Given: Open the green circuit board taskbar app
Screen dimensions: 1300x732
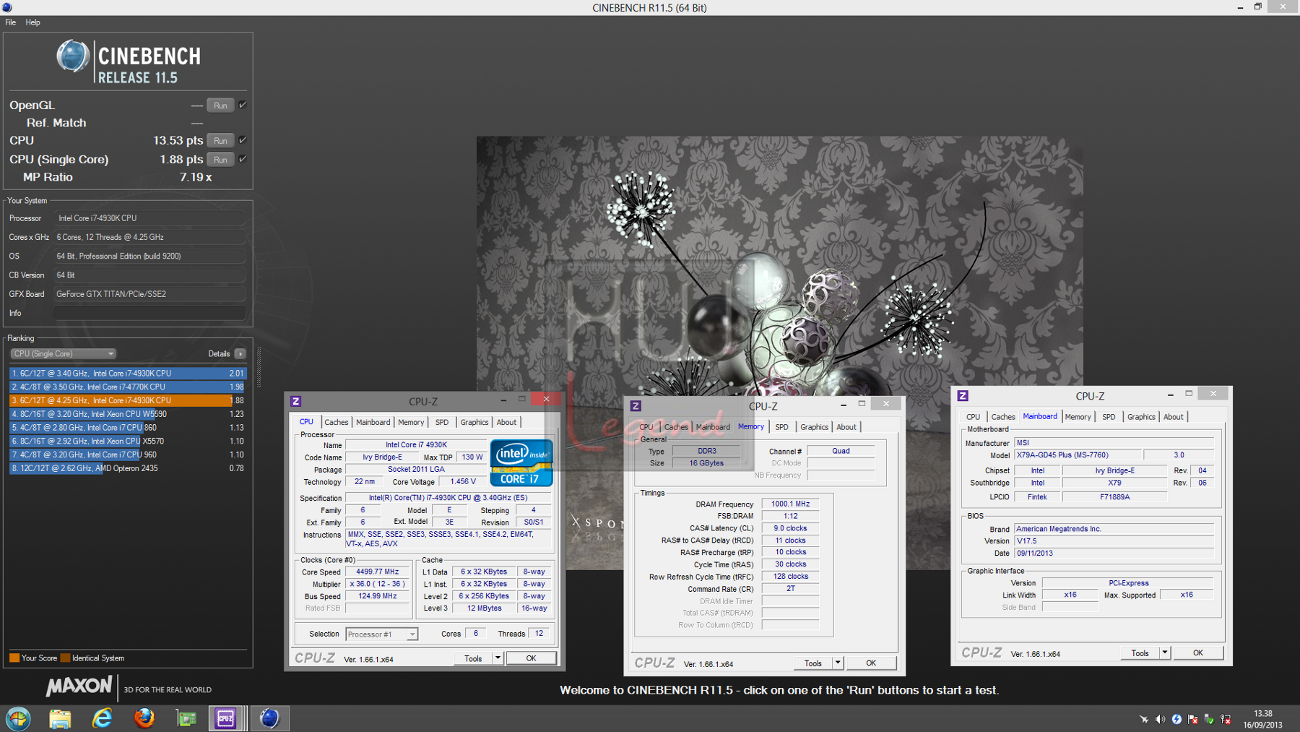Looking at the screenshot, I should coord(186,718).
